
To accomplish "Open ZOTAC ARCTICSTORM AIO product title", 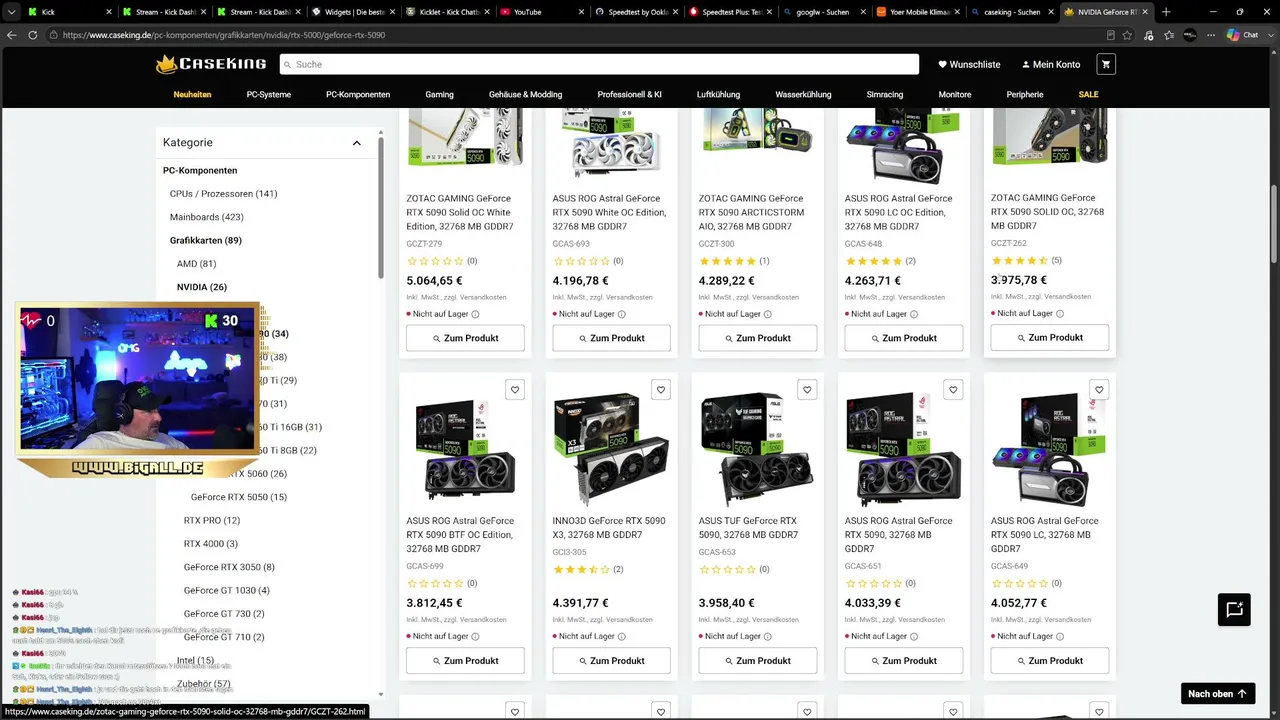I will tap(753, 213).
